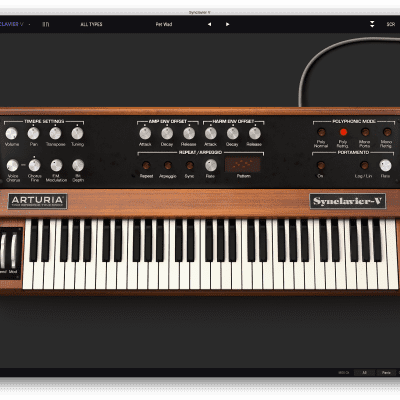Image resolution: width=400 pixels, height=400 pixels.
Task: Click the MIDI Ch label in the lower bar
Action: (x=344, y=373)
